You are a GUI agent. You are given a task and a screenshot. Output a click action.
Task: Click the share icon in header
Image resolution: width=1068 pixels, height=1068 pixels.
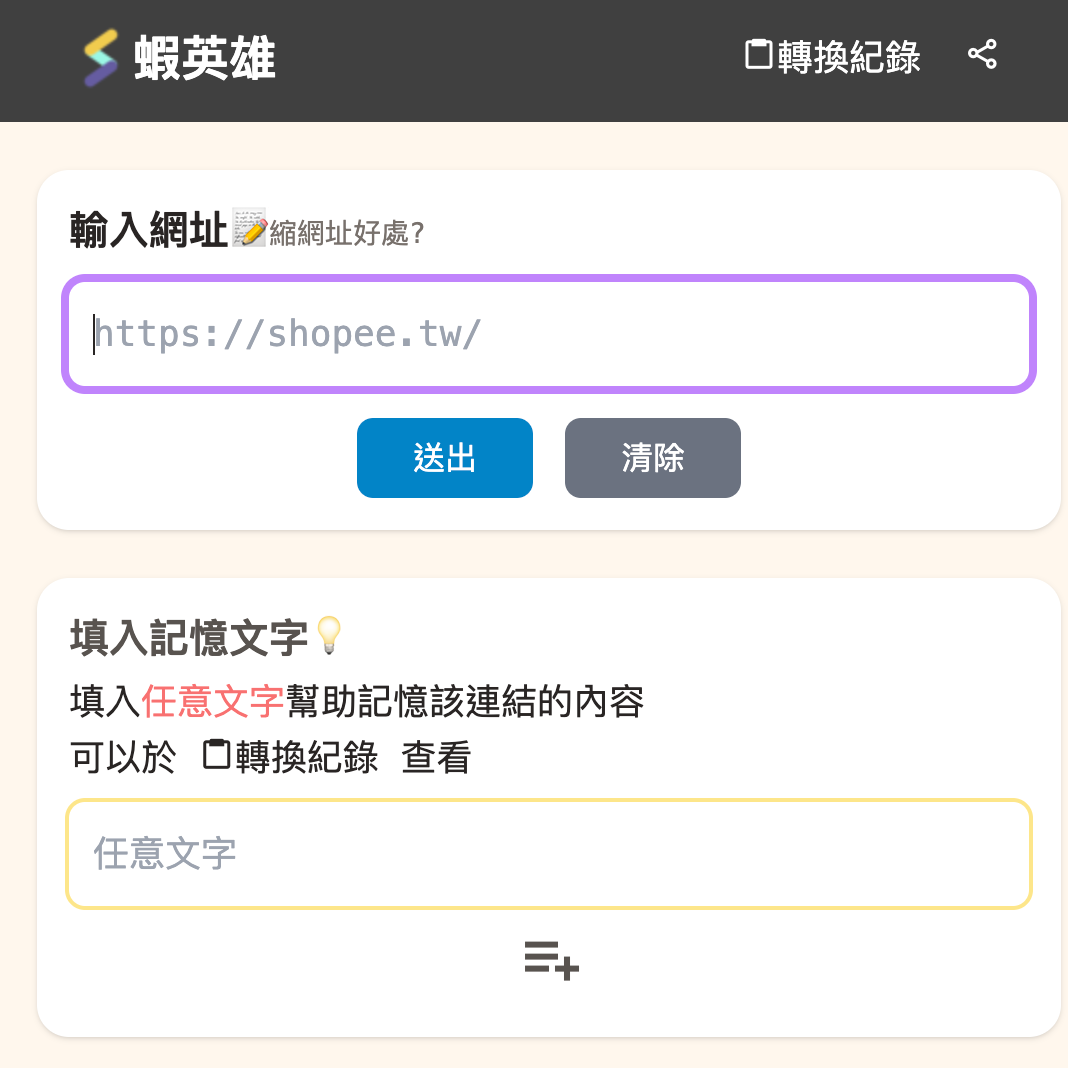pyautogui.click(x=982, y=55)
